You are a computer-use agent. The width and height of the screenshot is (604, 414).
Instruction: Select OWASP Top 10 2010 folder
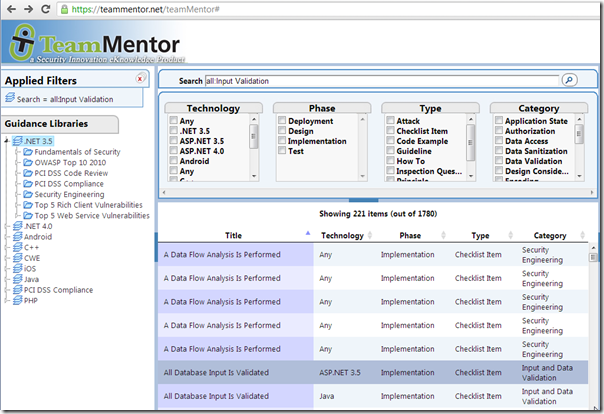tap(70, 163)
